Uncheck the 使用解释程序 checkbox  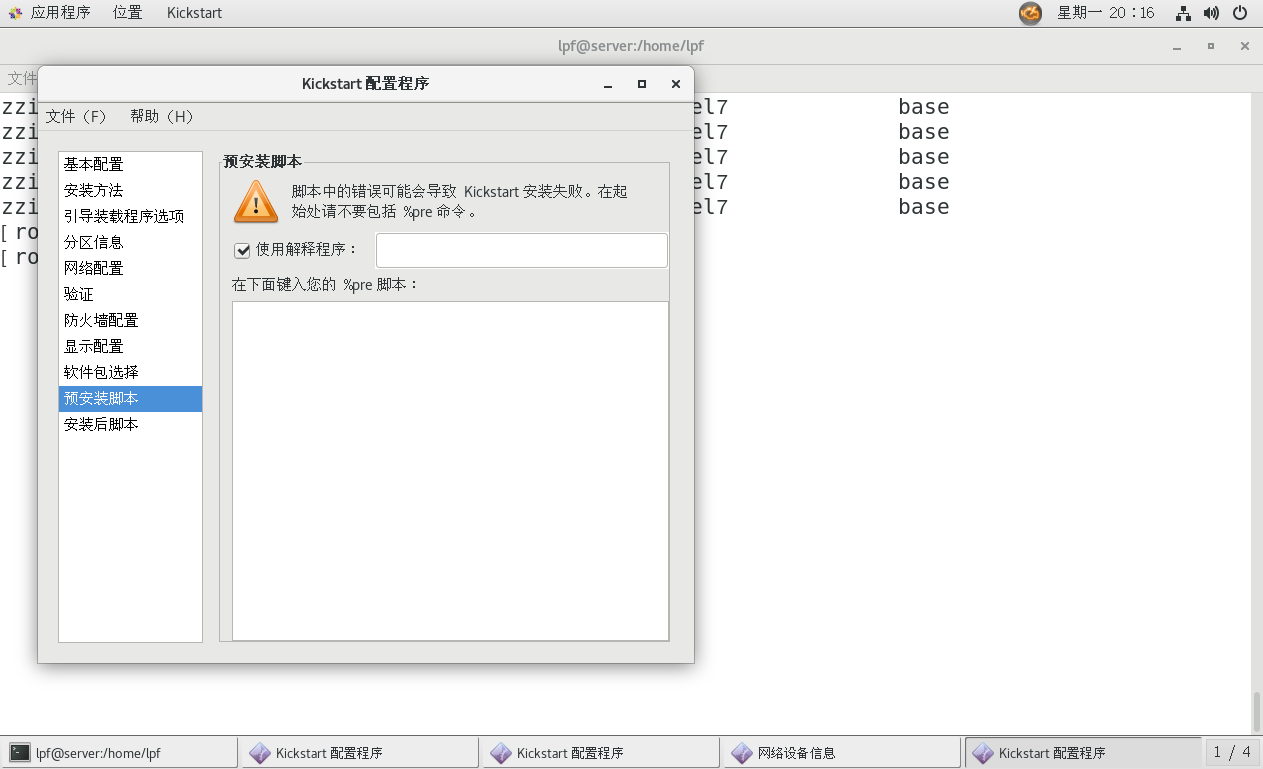point(242,250)
